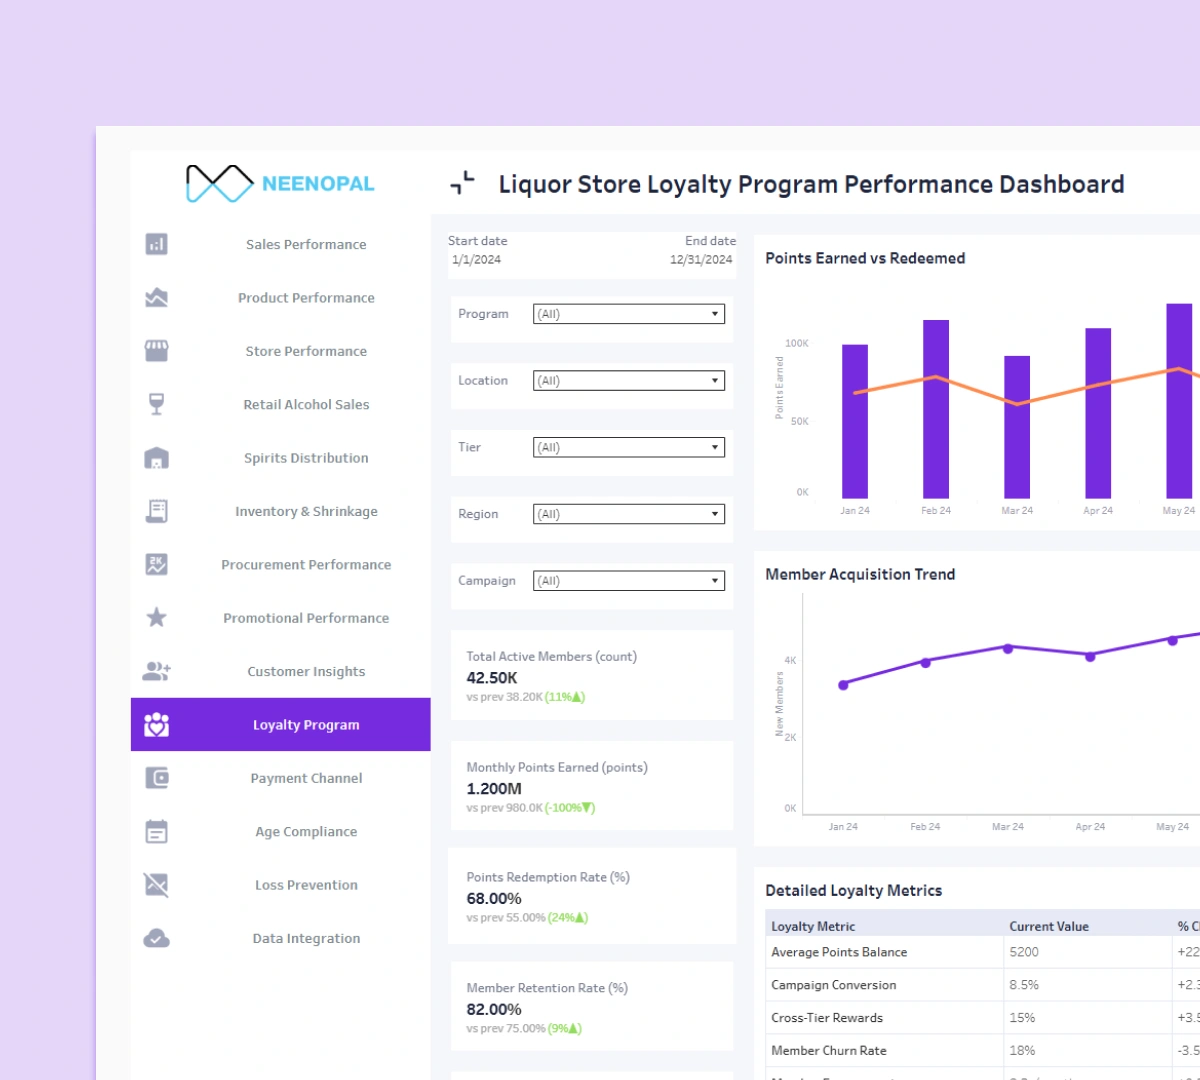Click the Loss Prevention shield icon
1200x1080 pixels.
[156, 884]
